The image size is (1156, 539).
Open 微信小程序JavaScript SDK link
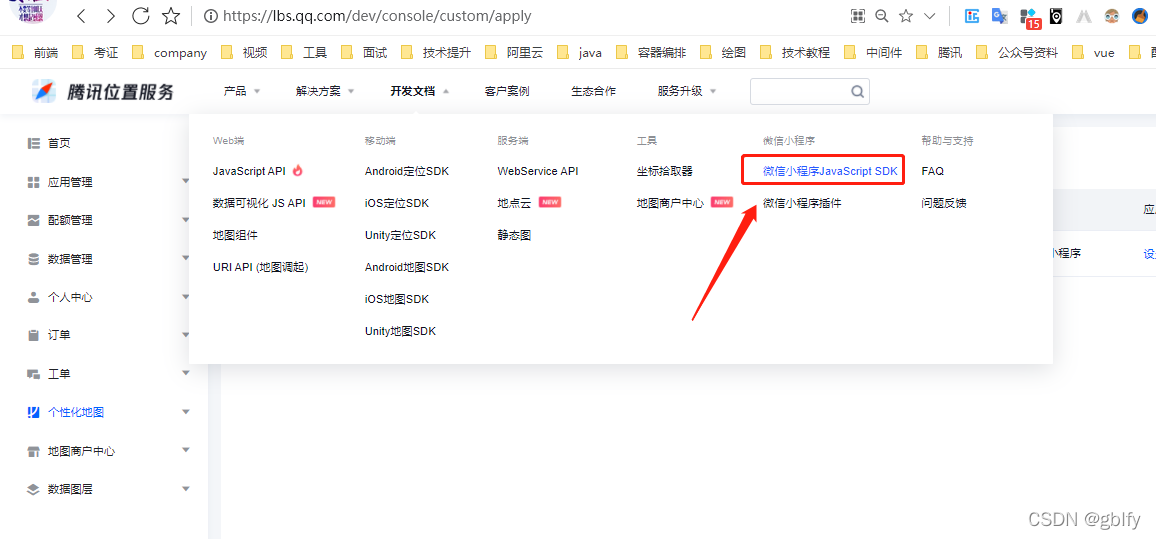830,171
